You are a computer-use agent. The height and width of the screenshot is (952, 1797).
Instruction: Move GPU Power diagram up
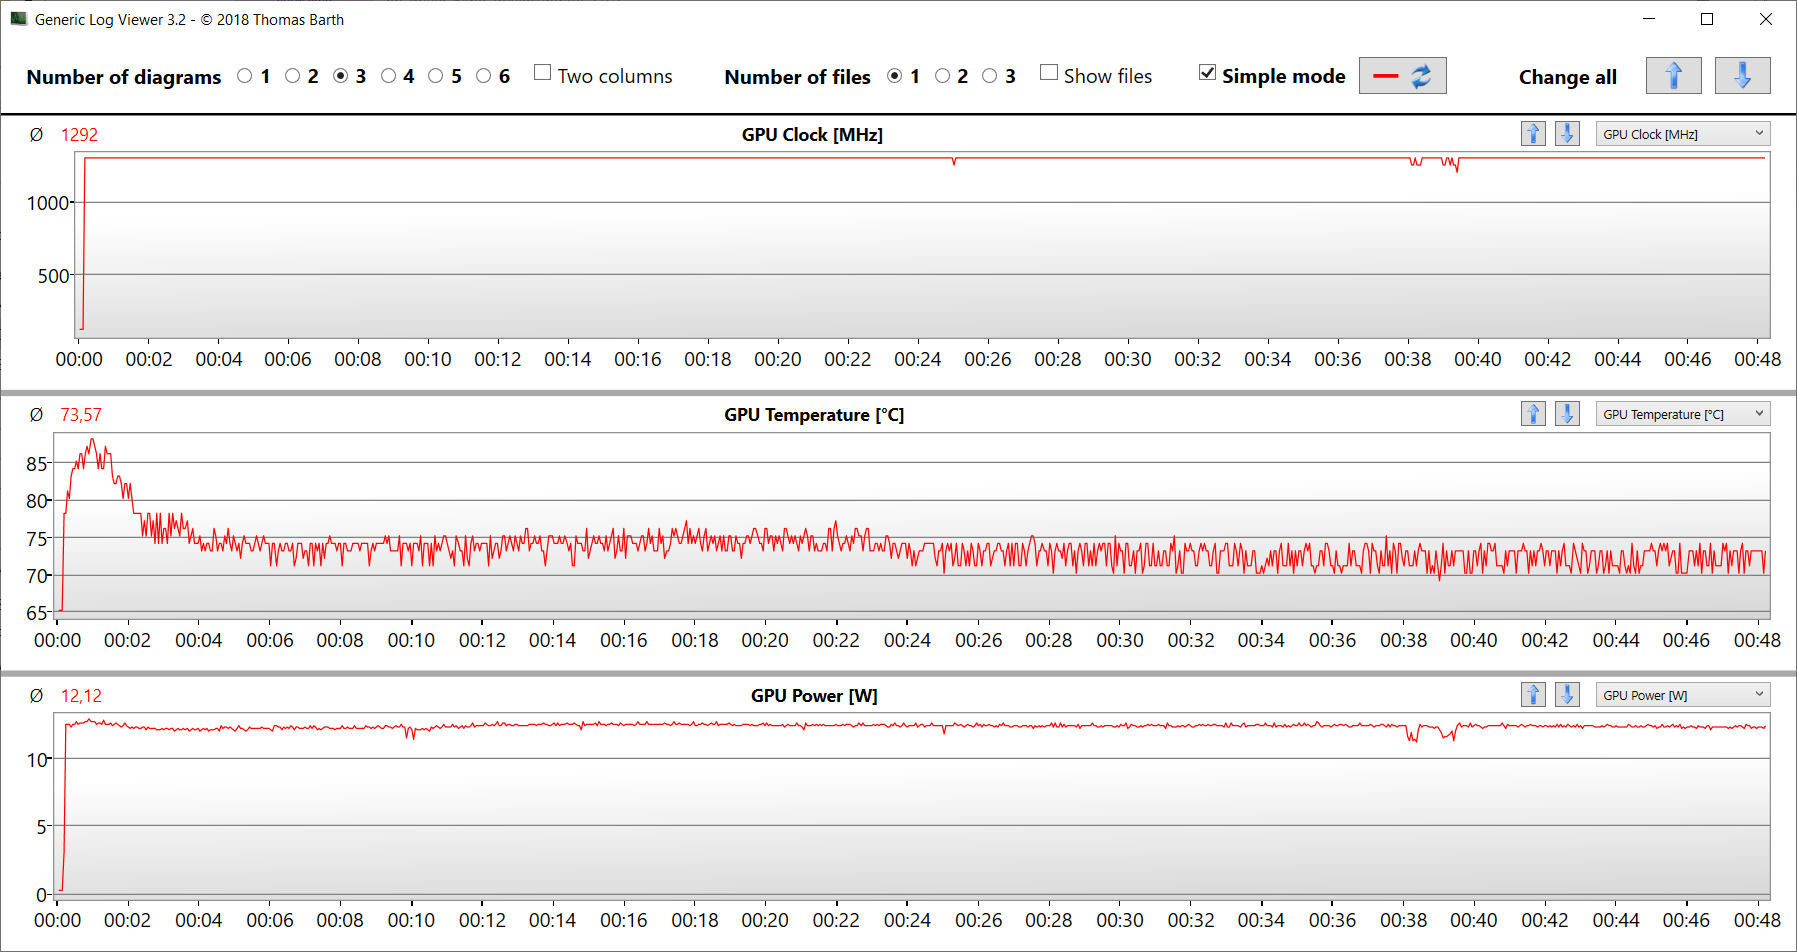[x=1533, y=695]
